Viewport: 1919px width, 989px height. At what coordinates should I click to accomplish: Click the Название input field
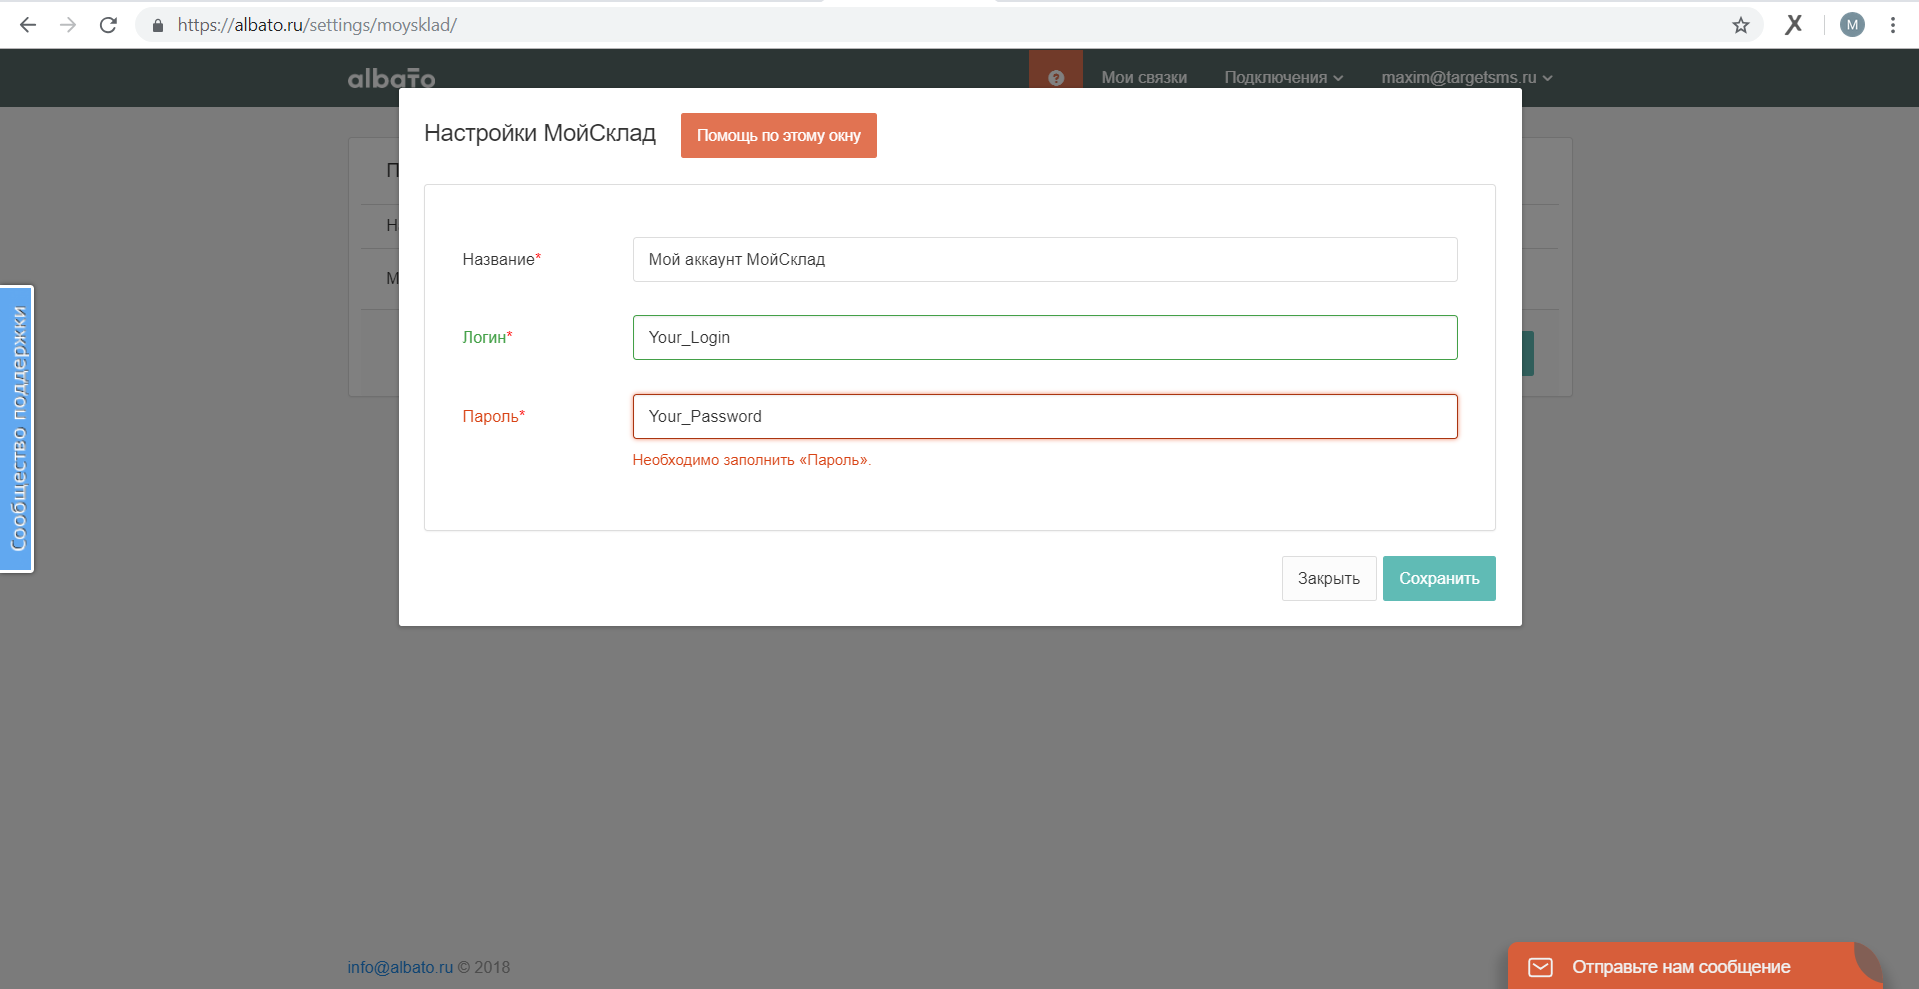[1045, 260]
